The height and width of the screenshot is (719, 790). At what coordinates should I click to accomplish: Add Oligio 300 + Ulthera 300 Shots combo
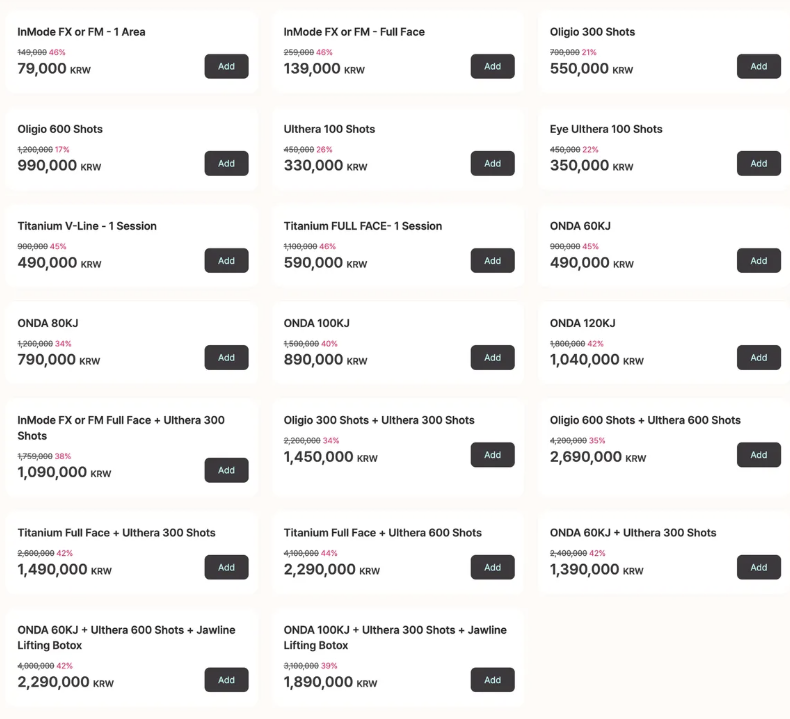(492, 454)
